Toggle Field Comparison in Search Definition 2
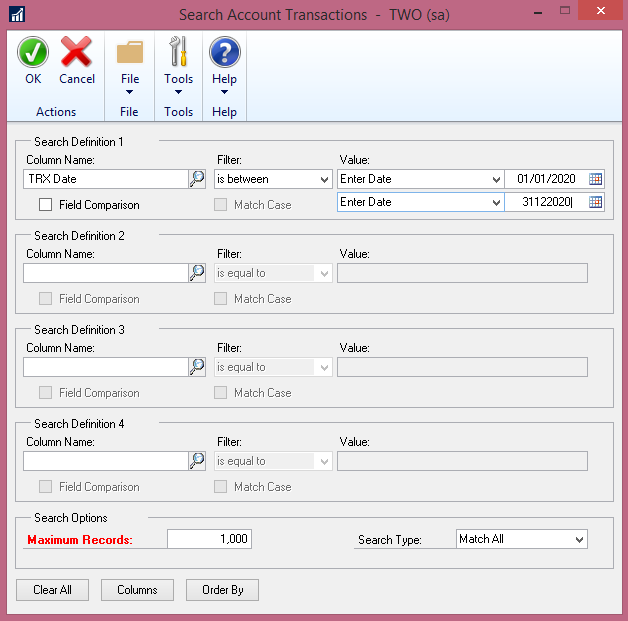The image size is (628, 621). click(45, 299)
